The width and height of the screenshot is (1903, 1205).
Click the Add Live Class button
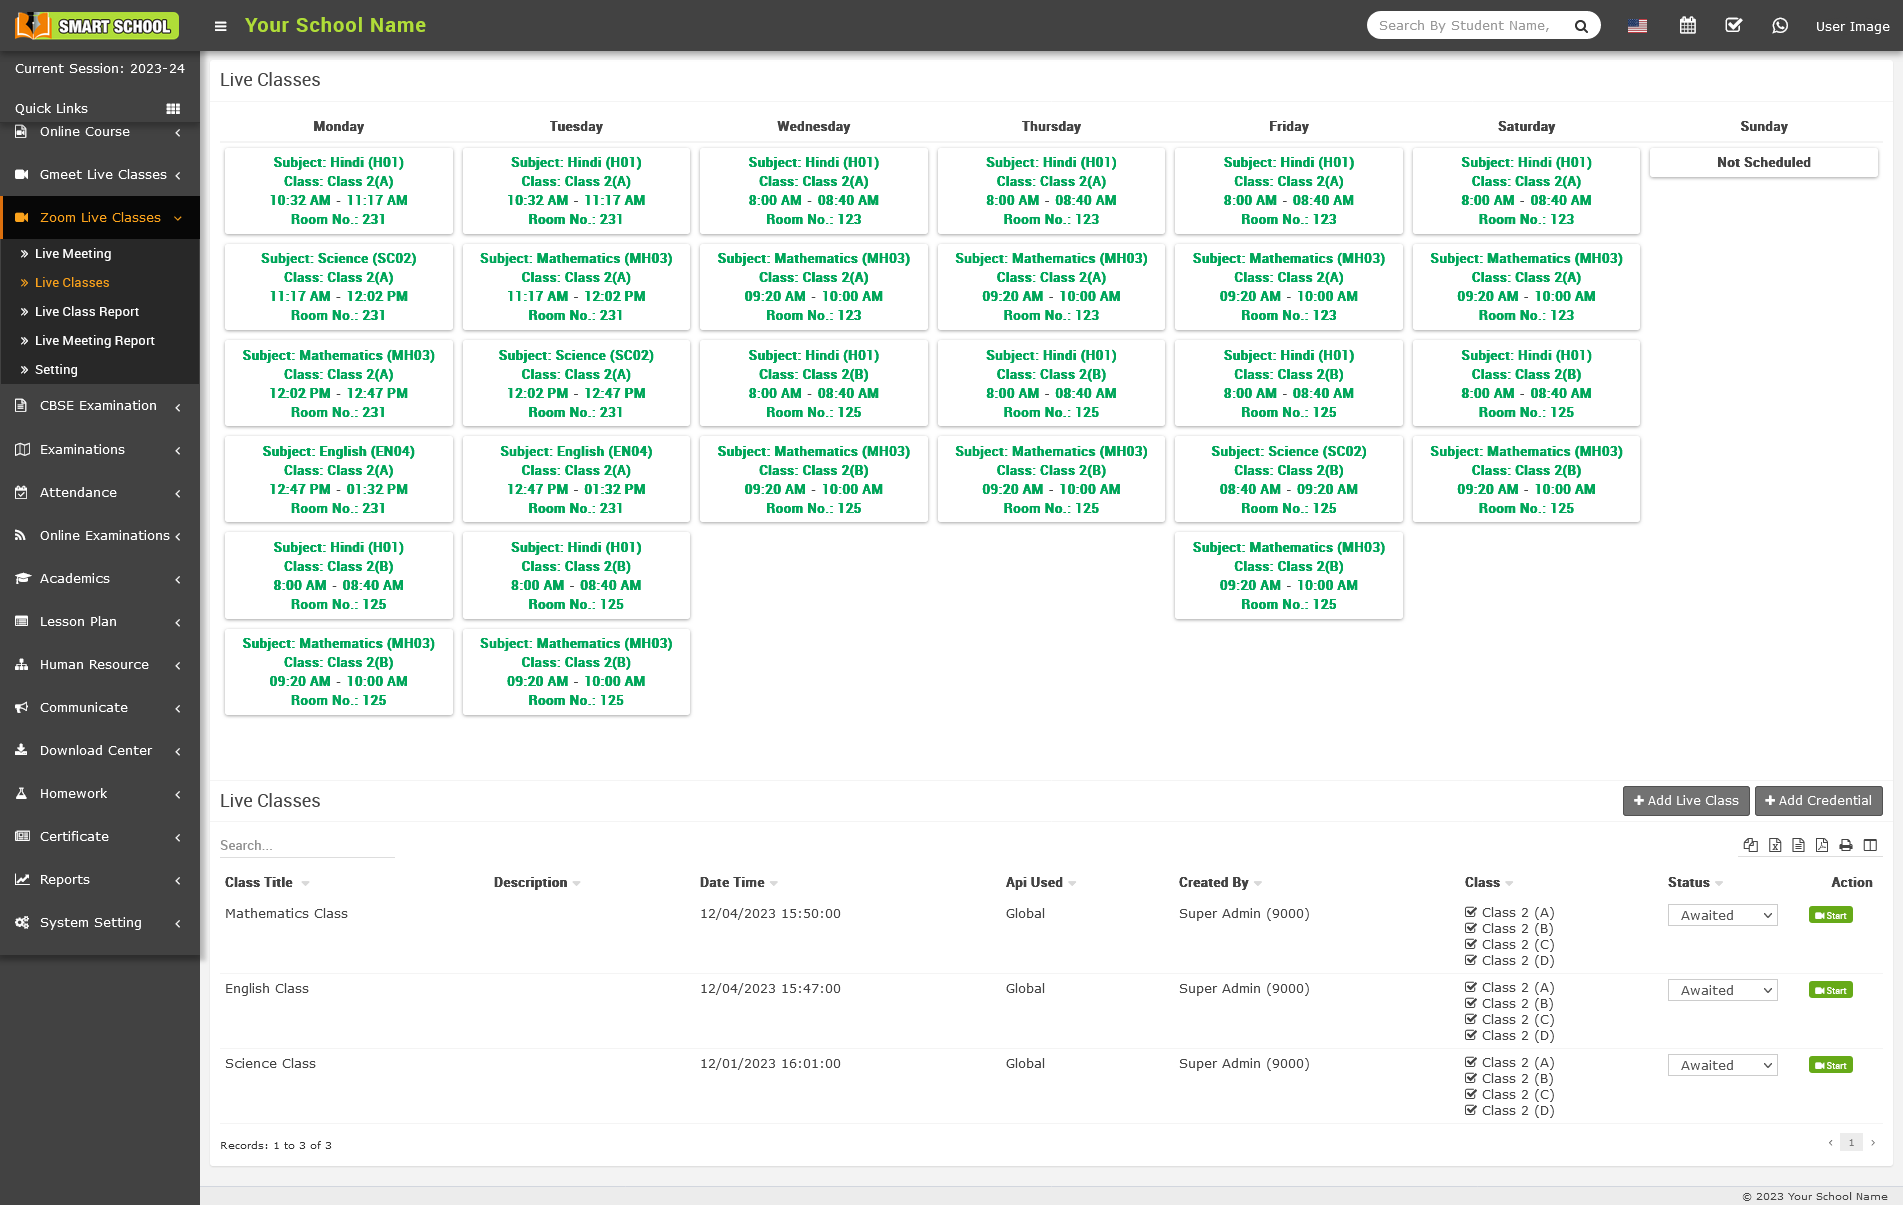coord(1686,801)
